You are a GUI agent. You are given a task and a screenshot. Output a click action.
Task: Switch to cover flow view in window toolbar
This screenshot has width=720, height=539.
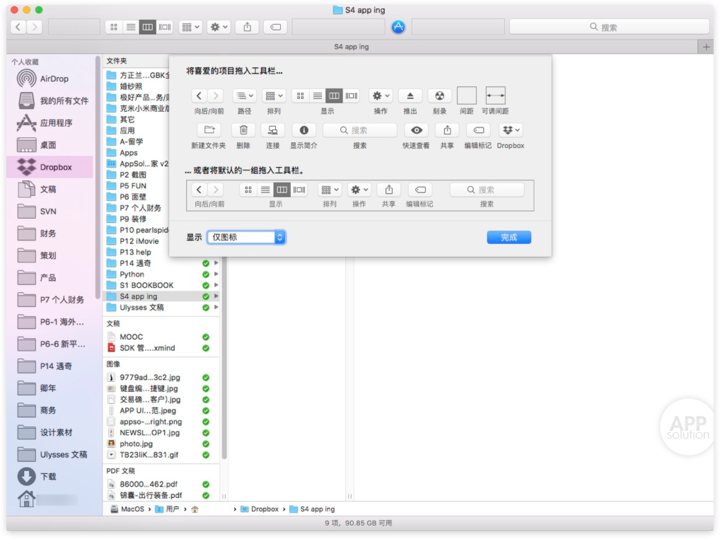[x=165, y=27]
